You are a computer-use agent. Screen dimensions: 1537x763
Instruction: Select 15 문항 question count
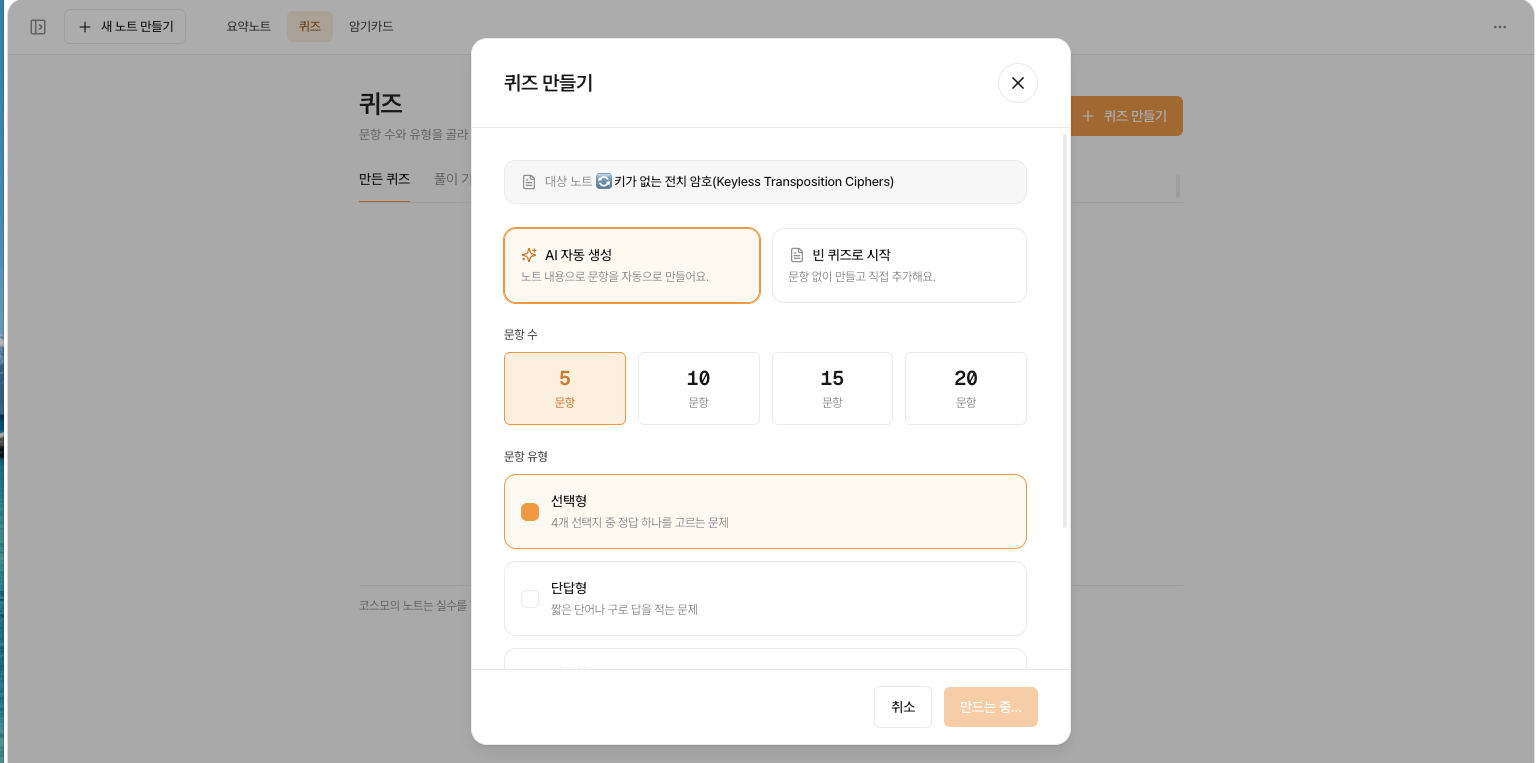pyautogui.click(x=832, y=388)
